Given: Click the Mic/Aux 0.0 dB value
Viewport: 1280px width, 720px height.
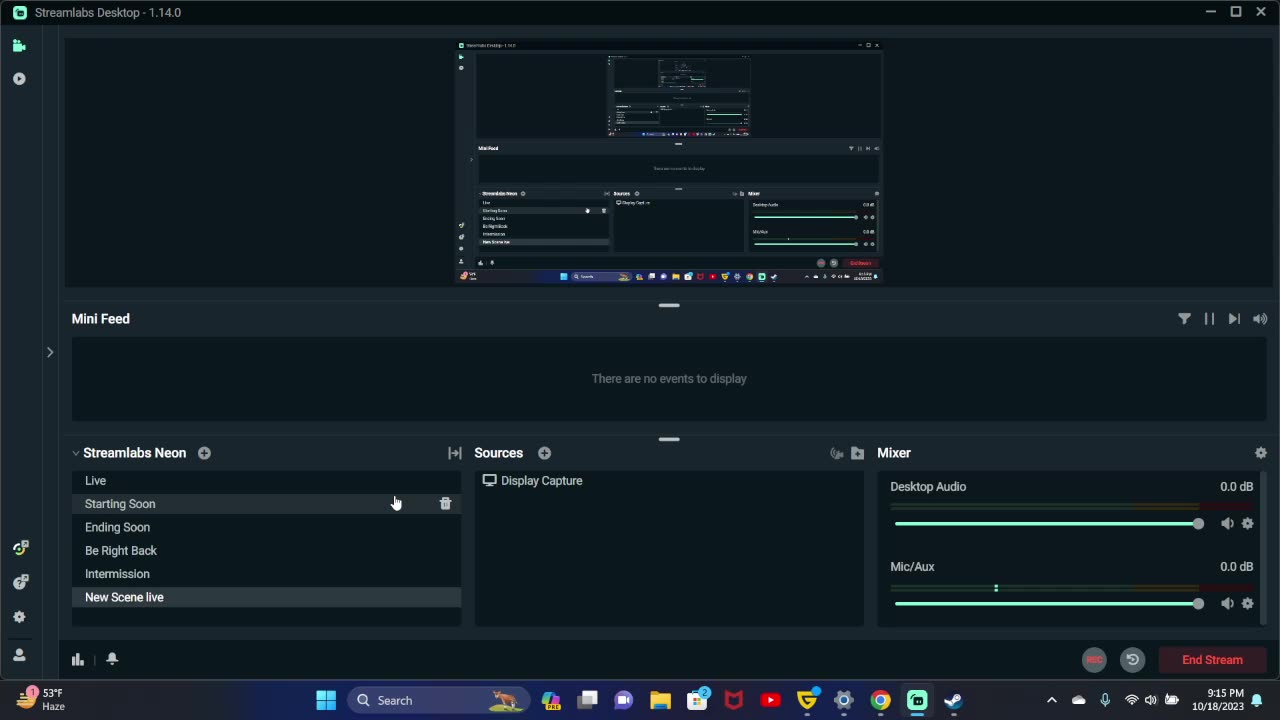Looking at the screenshot, I should pyautogui.click(x=1236, y=567).
